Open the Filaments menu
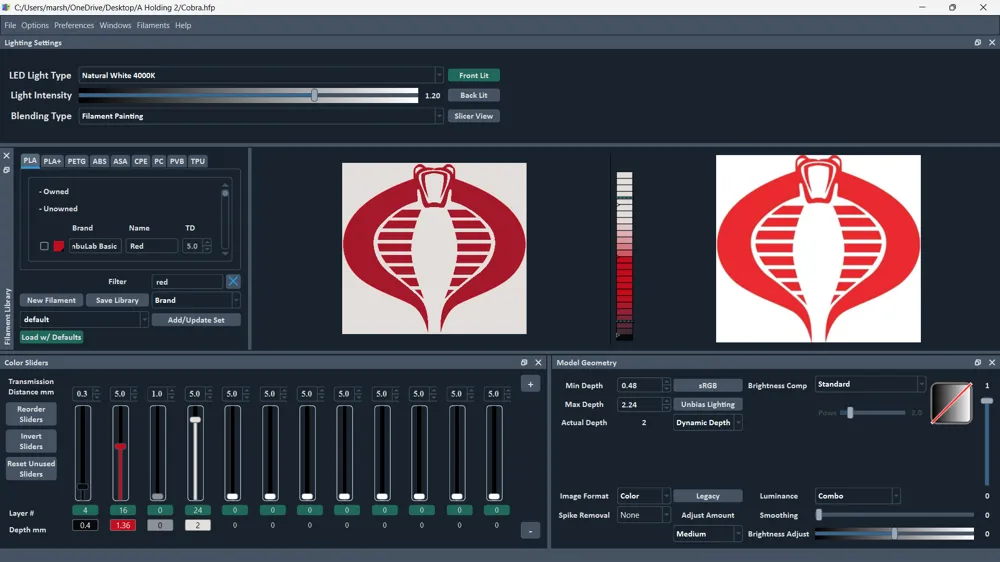1000x562 pixels. 153,26
